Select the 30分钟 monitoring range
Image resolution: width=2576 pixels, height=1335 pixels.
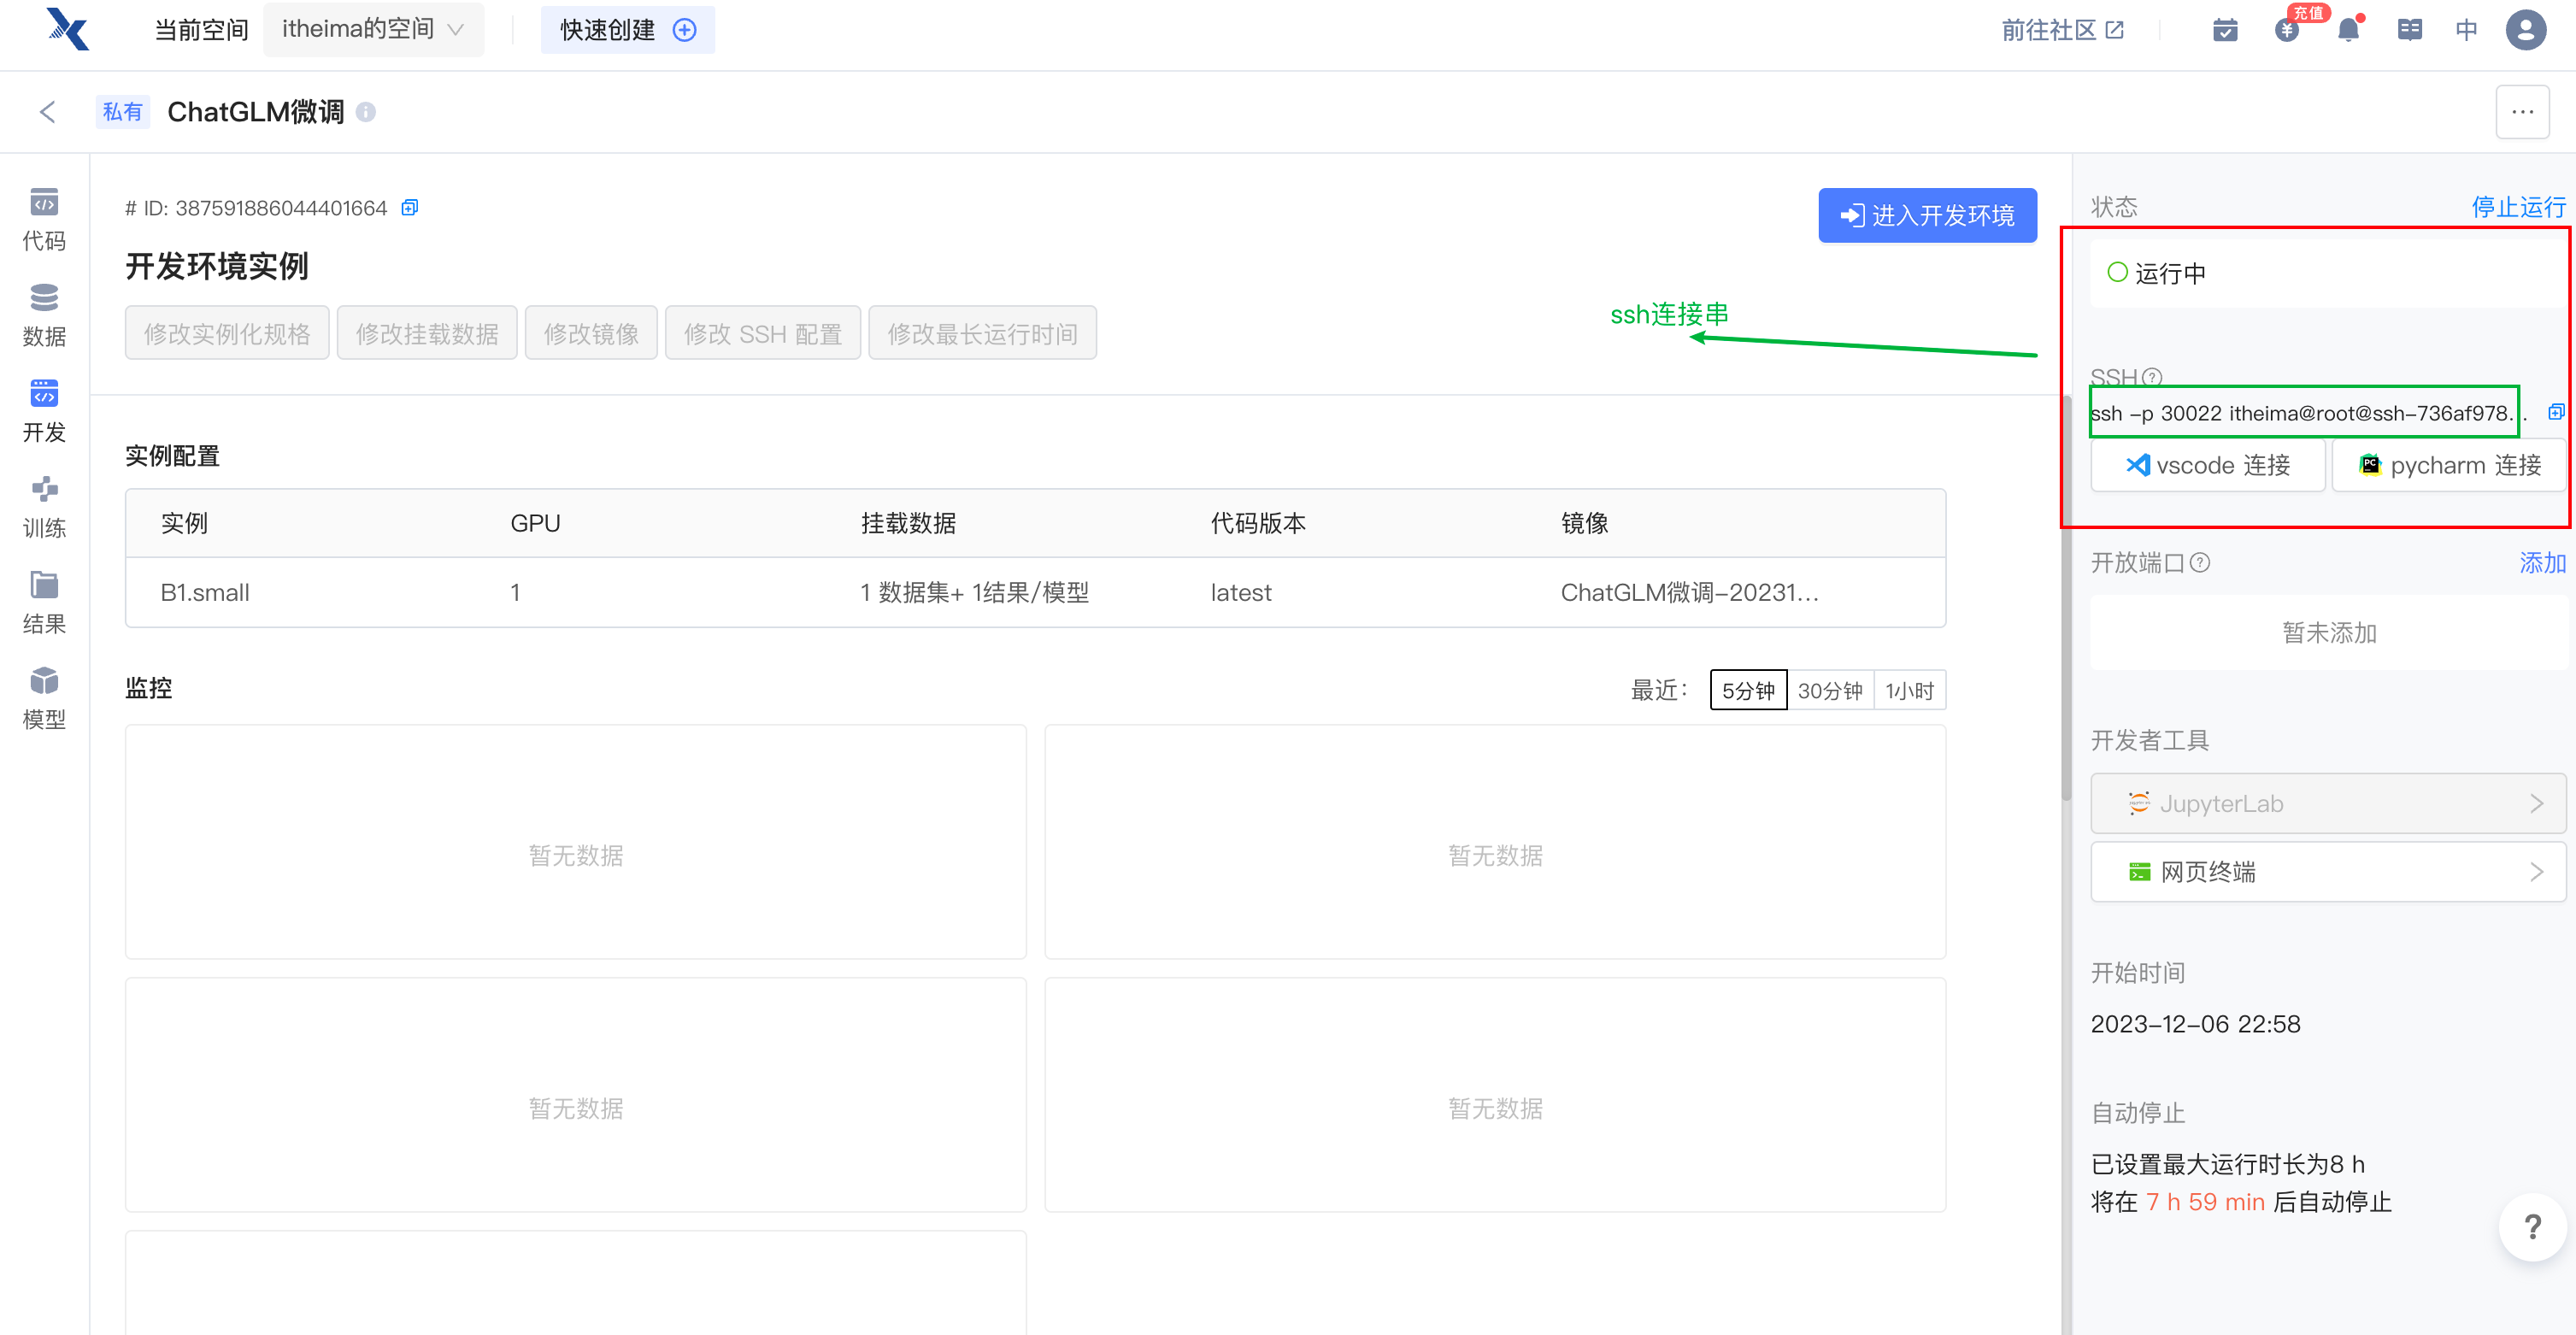pyautogui.click(x=1829, y=690)
